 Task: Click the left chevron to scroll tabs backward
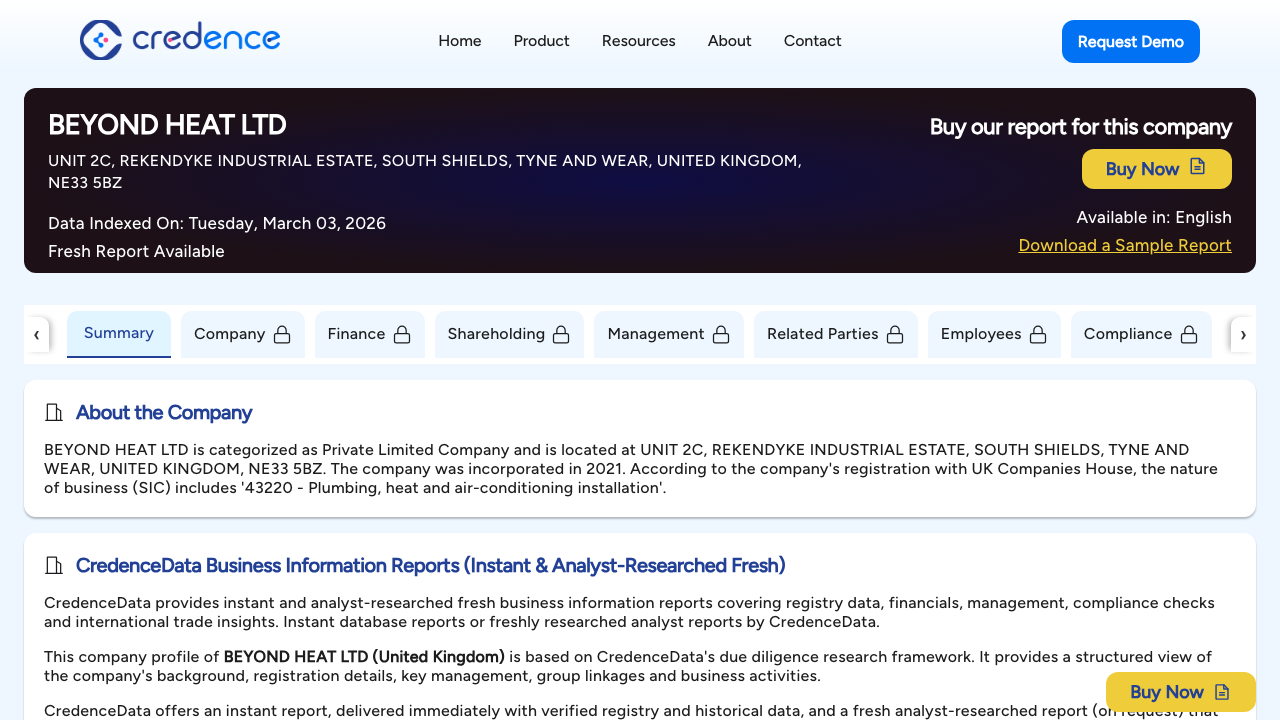37,334
